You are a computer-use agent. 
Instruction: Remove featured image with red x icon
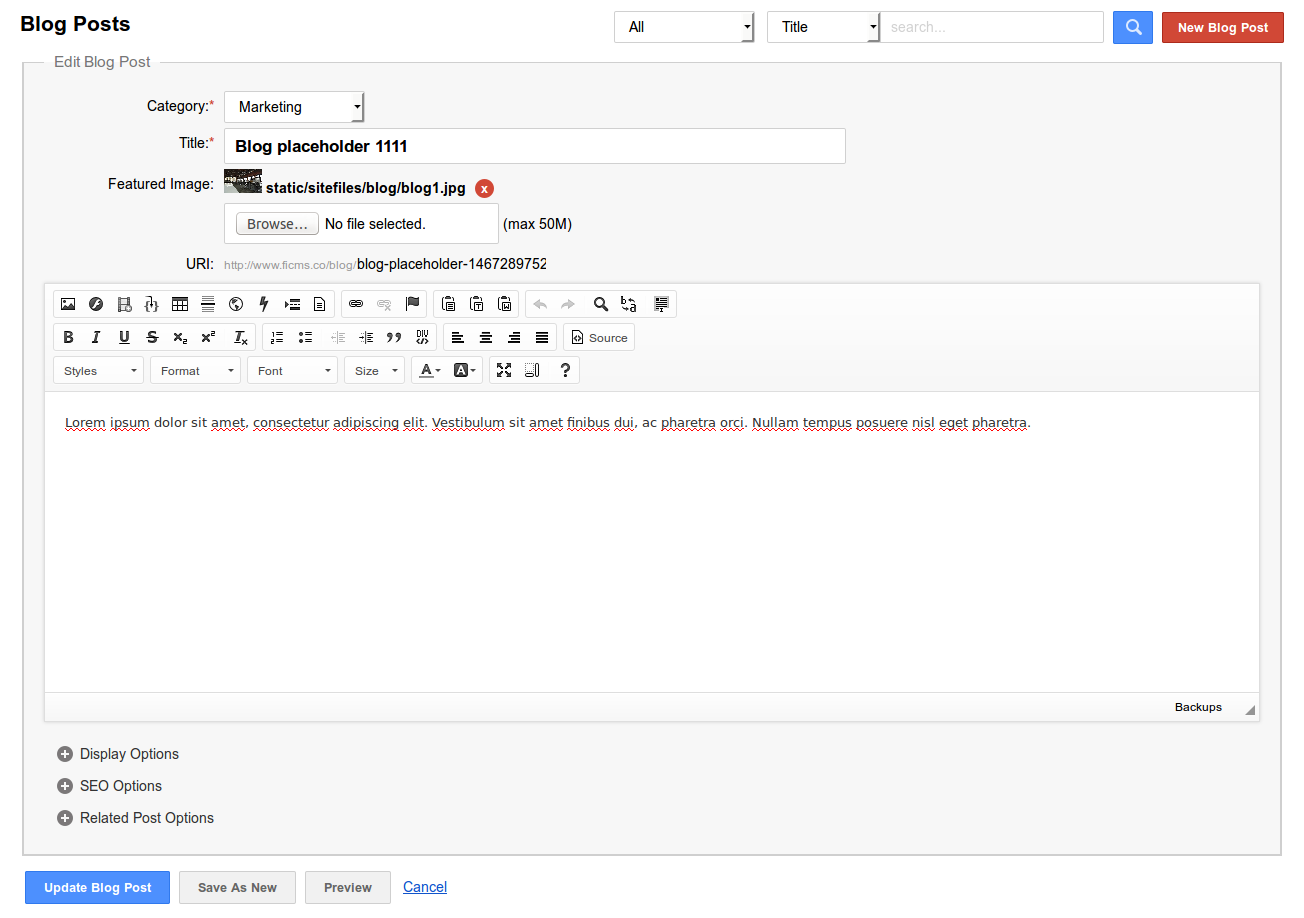(484, 188)
